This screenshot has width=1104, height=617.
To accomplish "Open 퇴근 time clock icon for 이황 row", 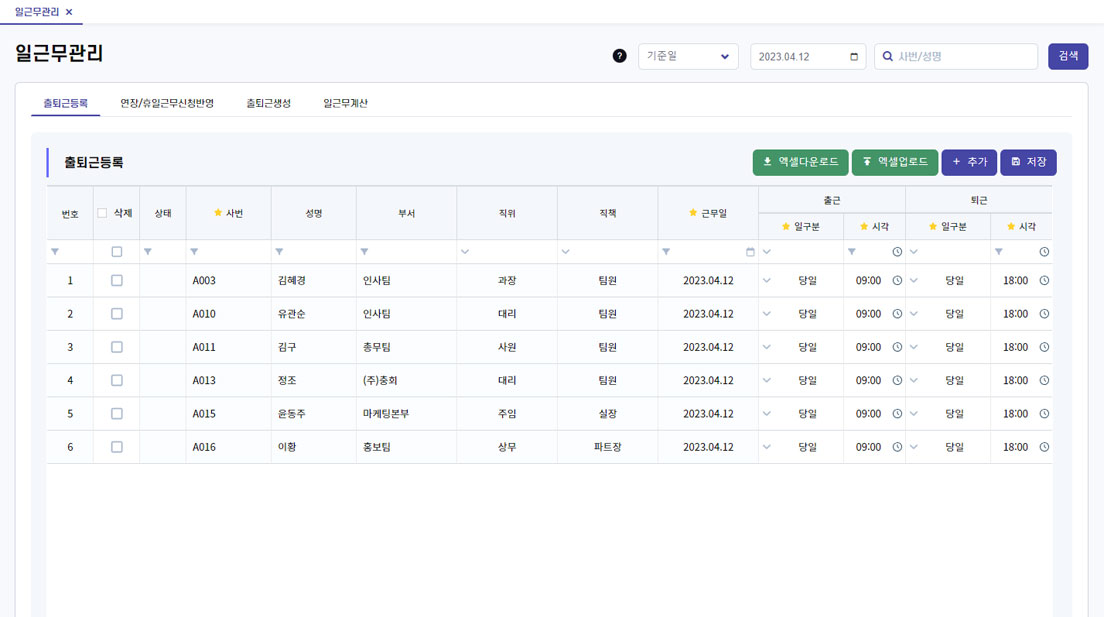I will point(1044,447).
